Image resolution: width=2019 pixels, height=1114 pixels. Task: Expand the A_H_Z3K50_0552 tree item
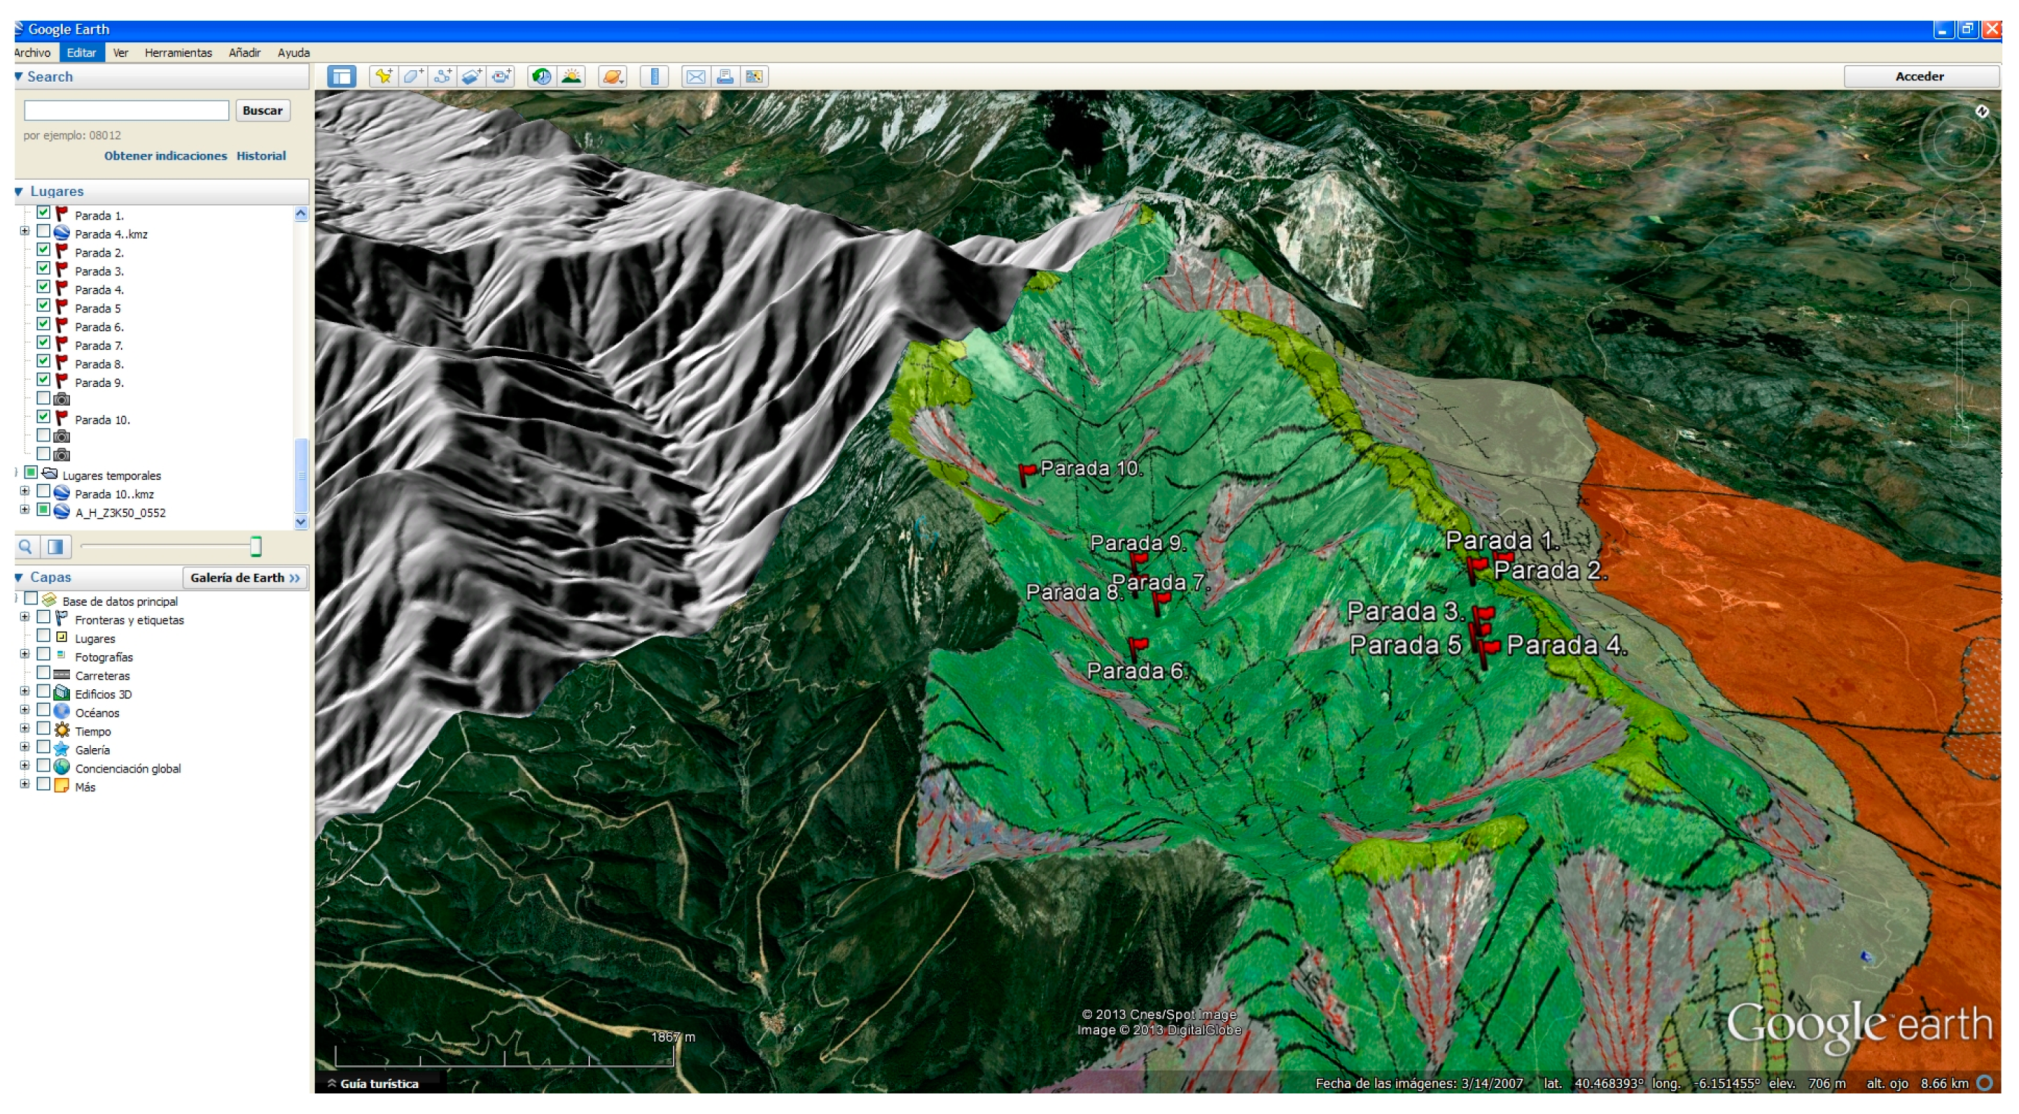(x=24, y=510)
